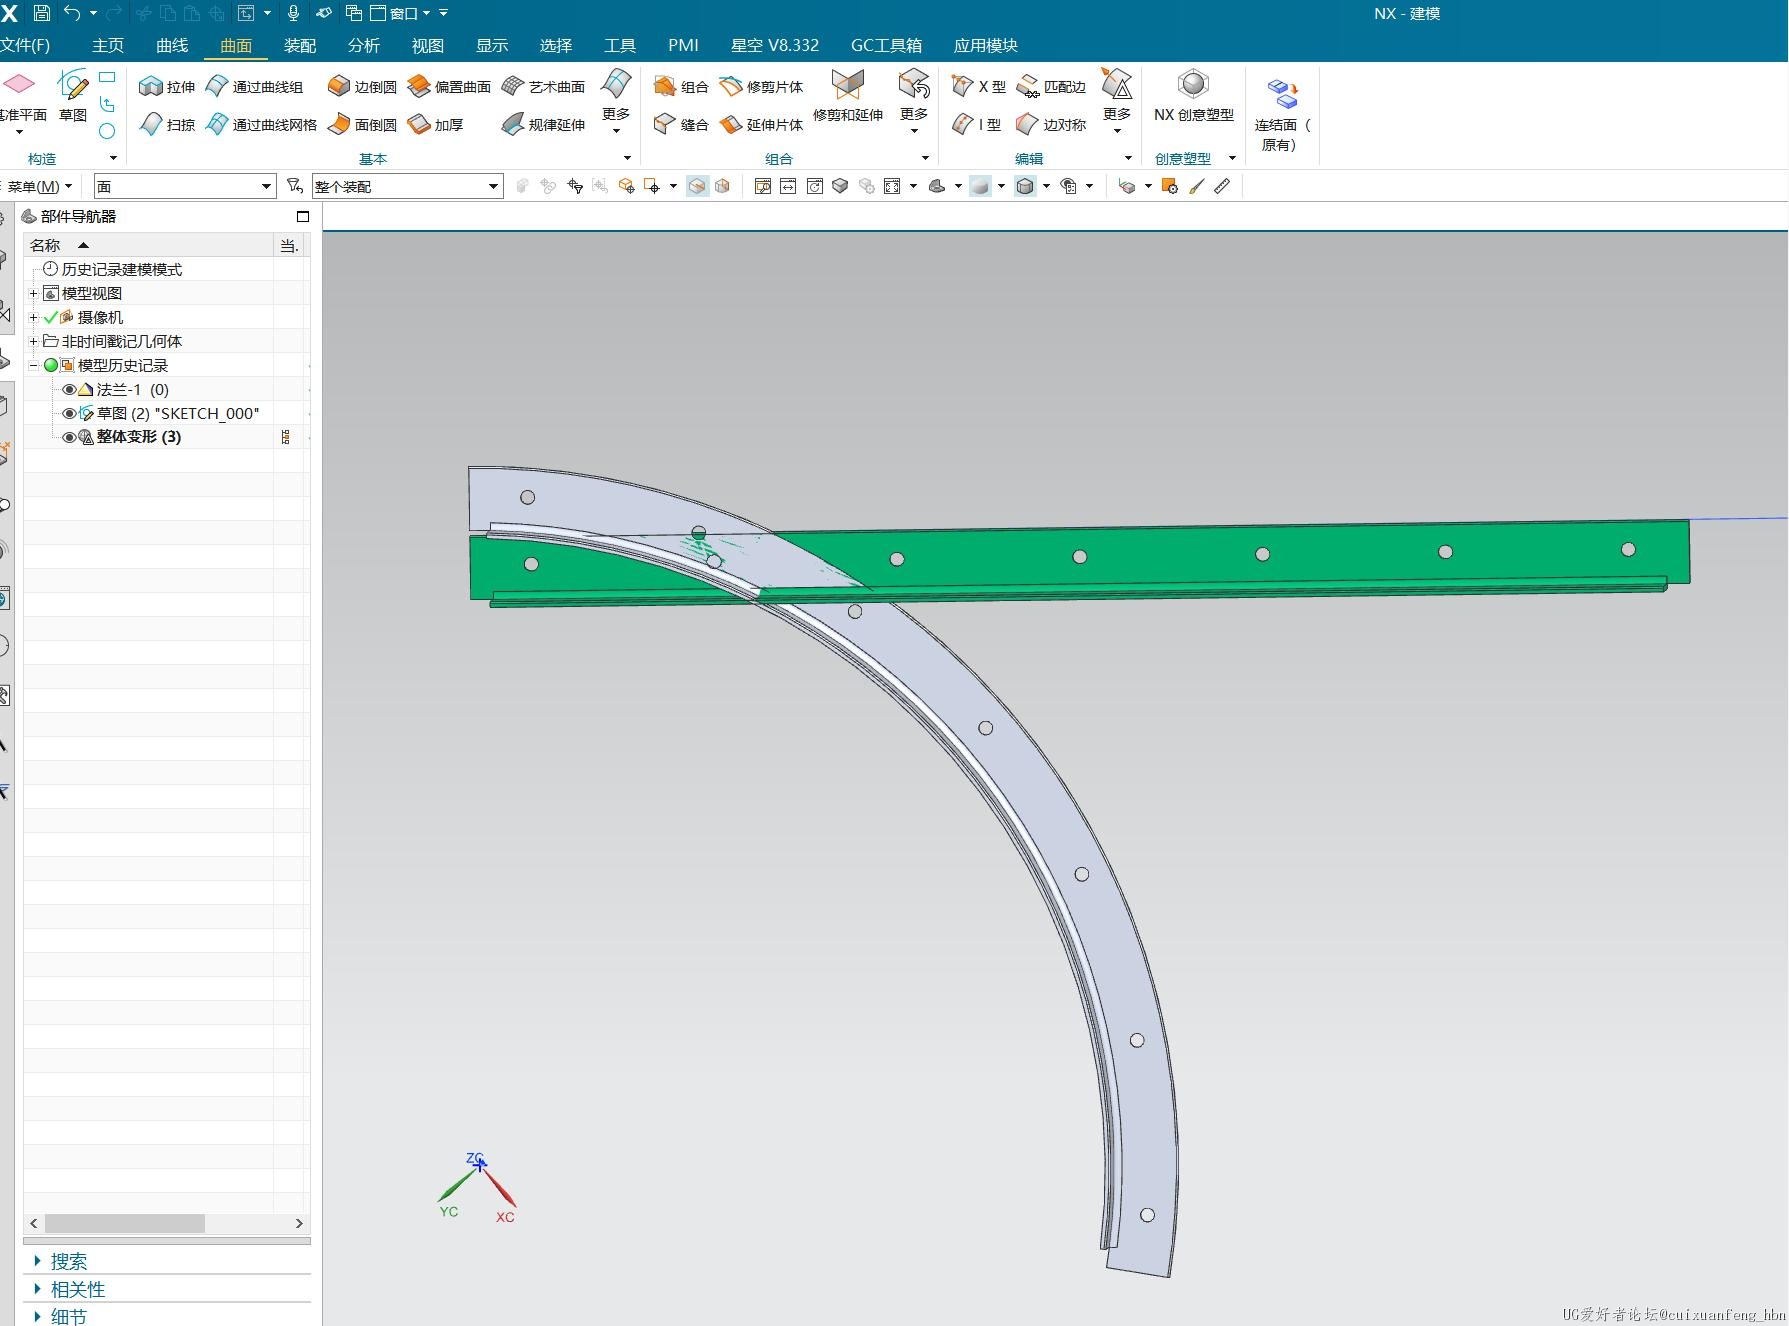This screenshot has height=1326, width=1789.
Task: Collapse the 模型历史记录 node
Action: 33,366
